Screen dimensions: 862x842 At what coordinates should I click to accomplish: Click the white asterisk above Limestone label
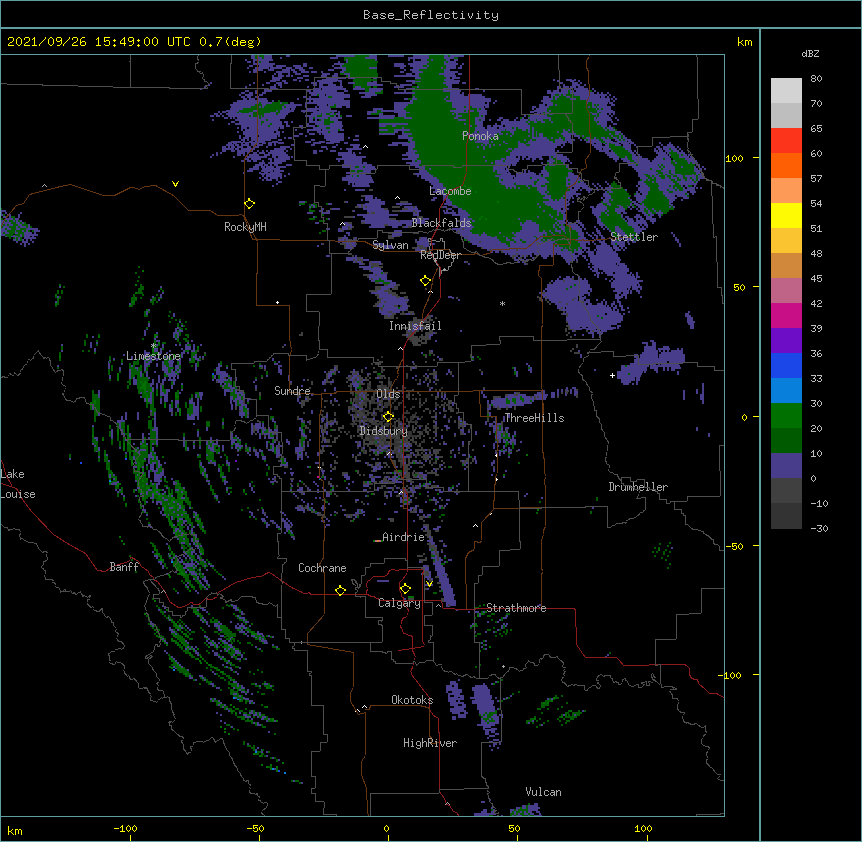tap(154, 346)
